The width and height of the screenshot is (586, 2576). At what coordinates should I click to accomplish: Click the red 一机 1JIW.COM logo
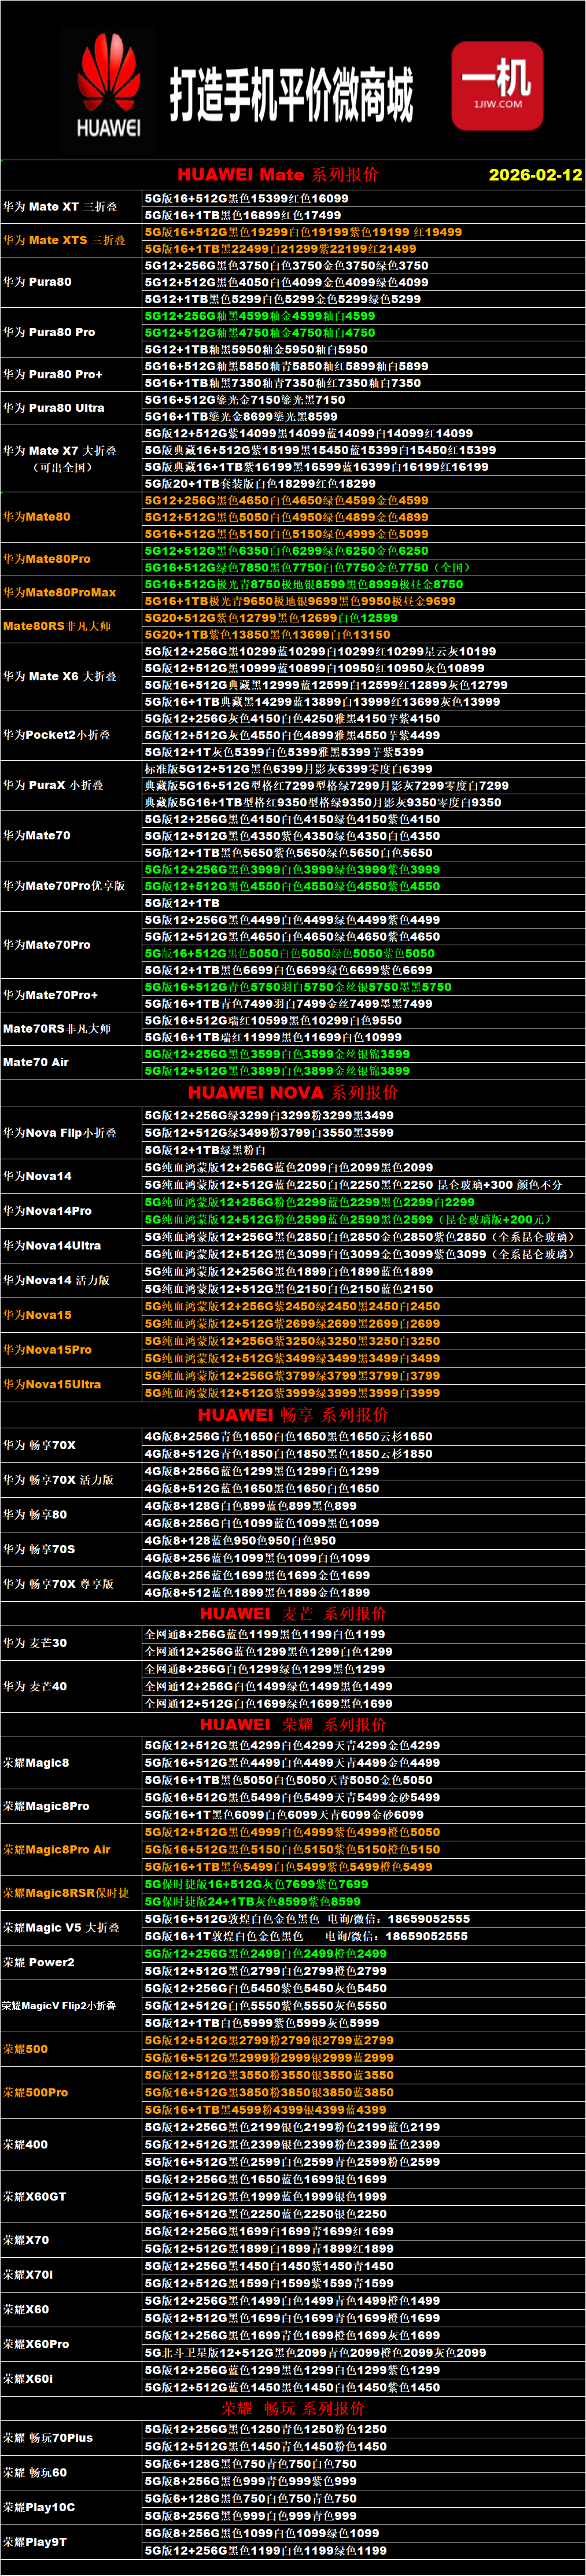click(497, 86)
